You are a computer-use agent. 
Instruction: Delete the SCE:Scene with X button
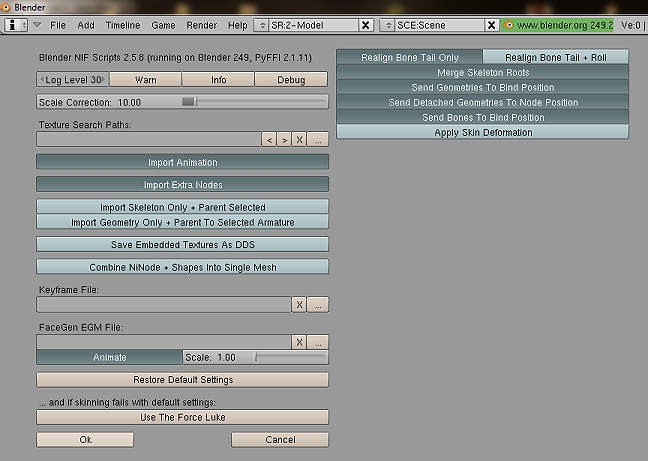tap(491, 25)
